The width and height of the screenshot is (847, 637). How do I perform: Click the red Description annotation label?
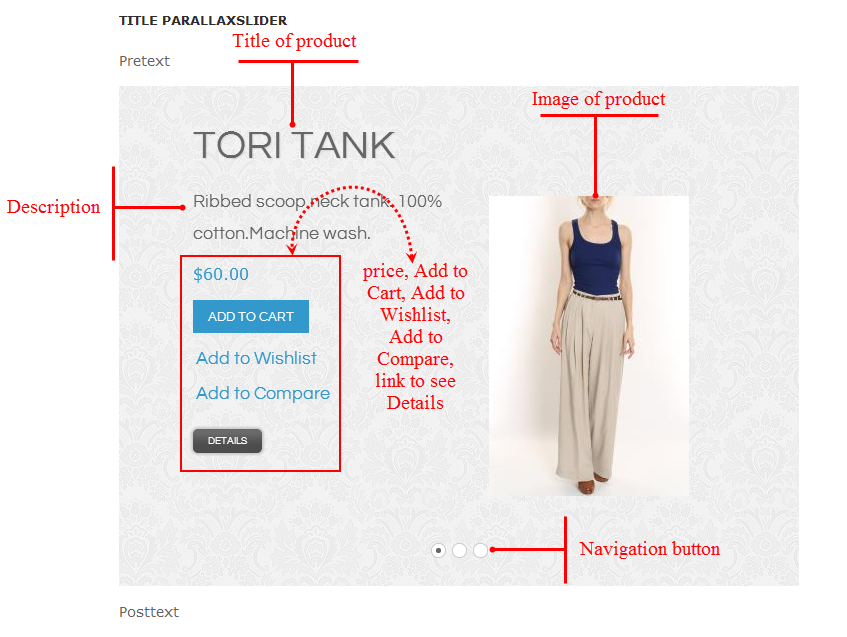click(53, 207)
